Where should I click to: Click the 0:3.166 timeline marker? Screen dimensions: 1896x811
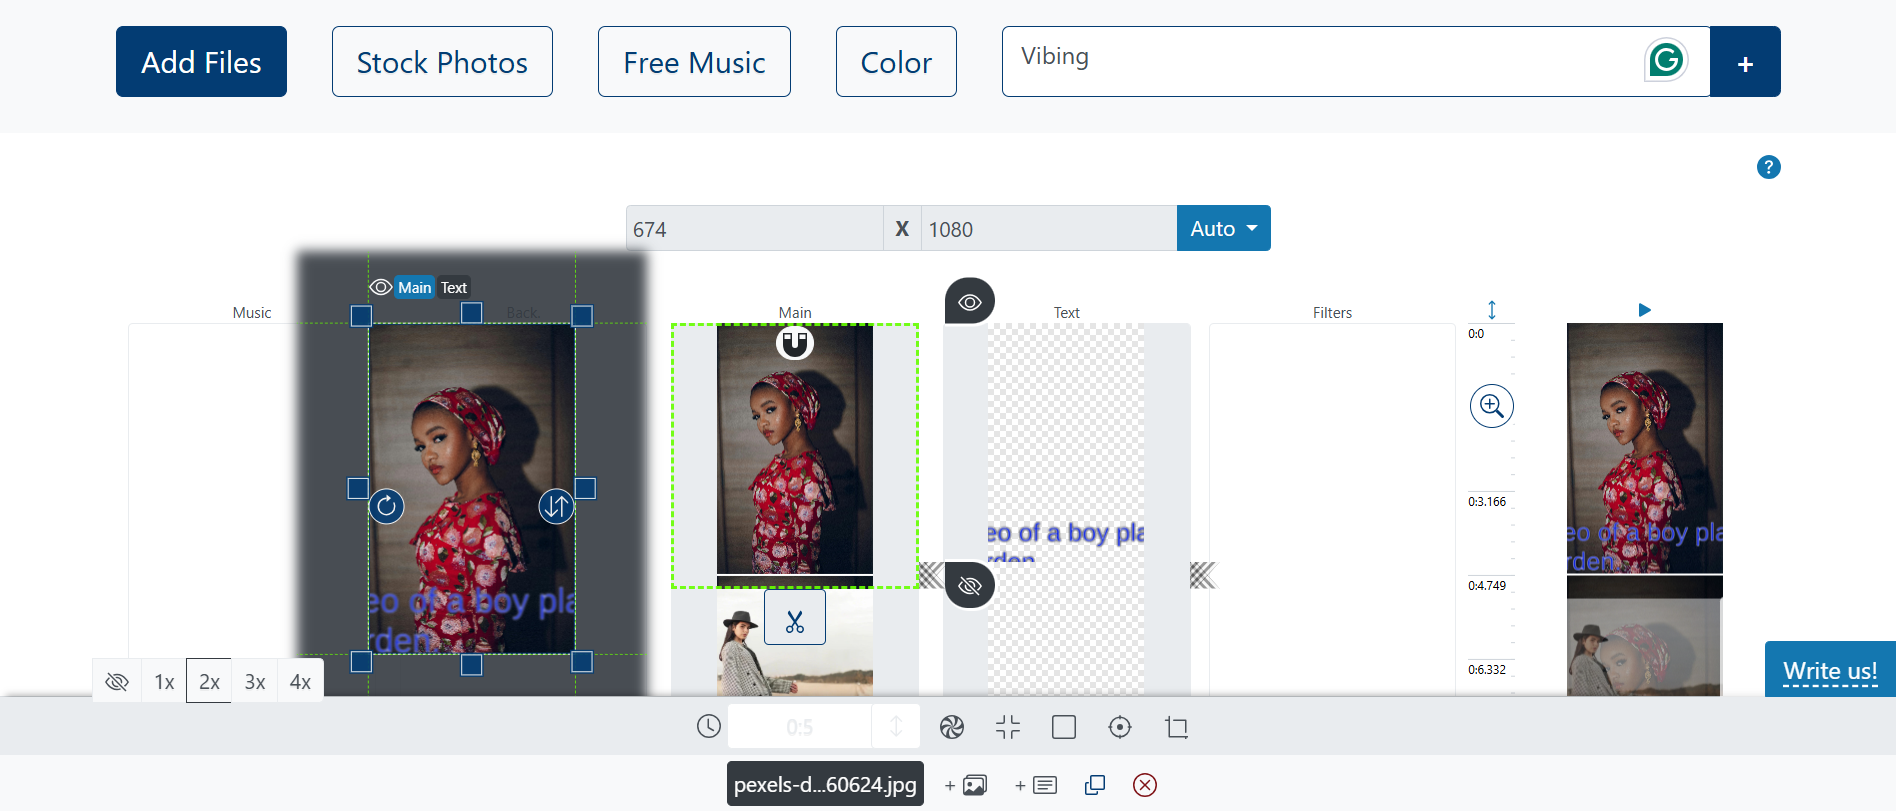(x=1487, y=502)
